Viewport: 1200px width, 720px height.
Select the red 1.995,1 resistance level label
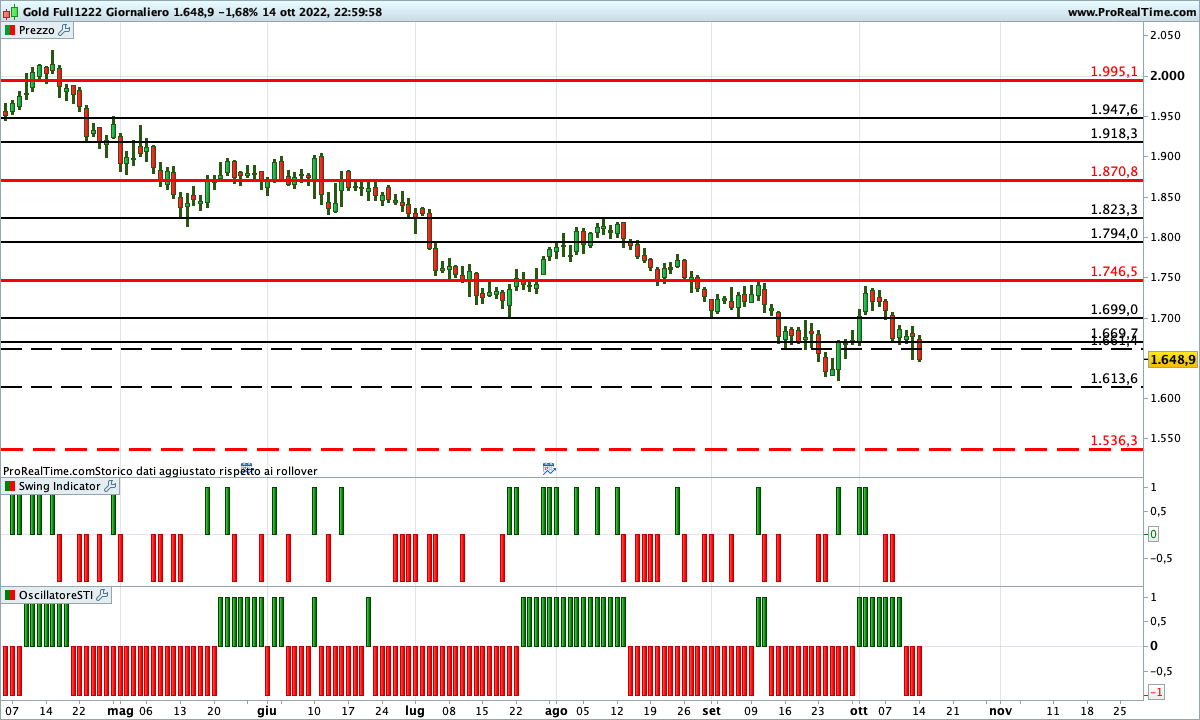pyautogui.click(x=1114, y=72)
